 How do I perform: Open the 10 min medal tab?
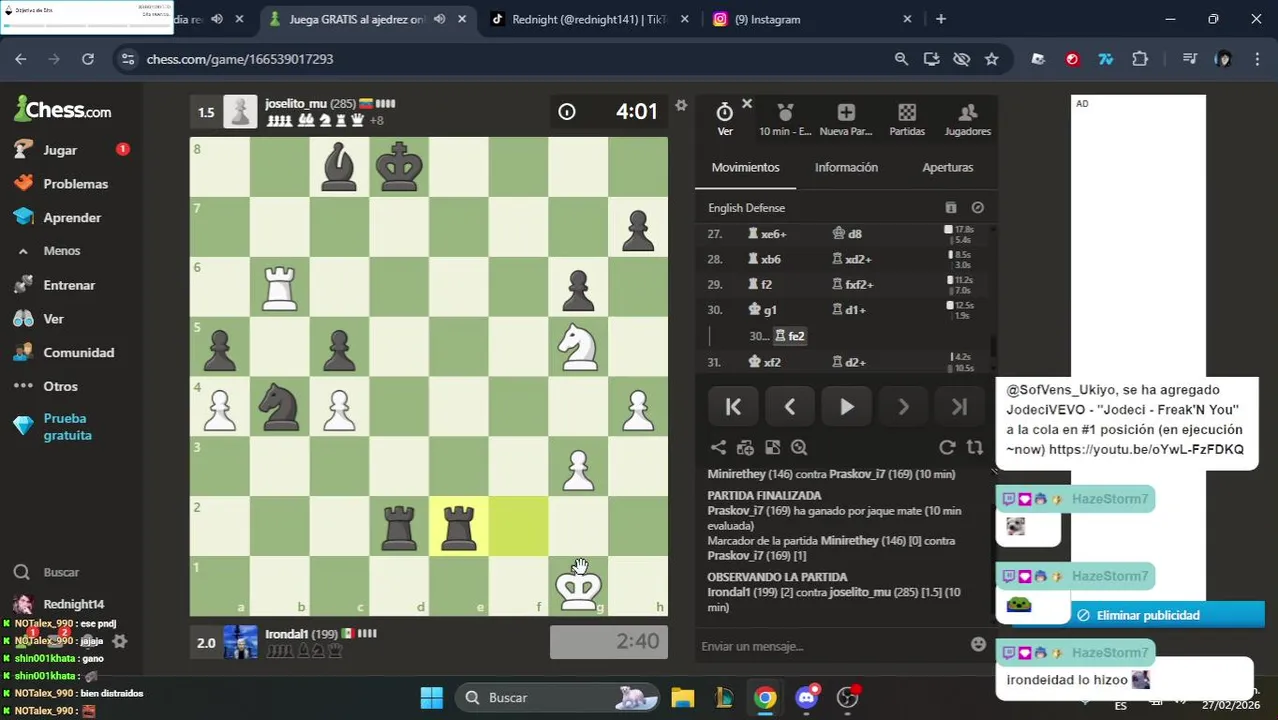(785, 118)
